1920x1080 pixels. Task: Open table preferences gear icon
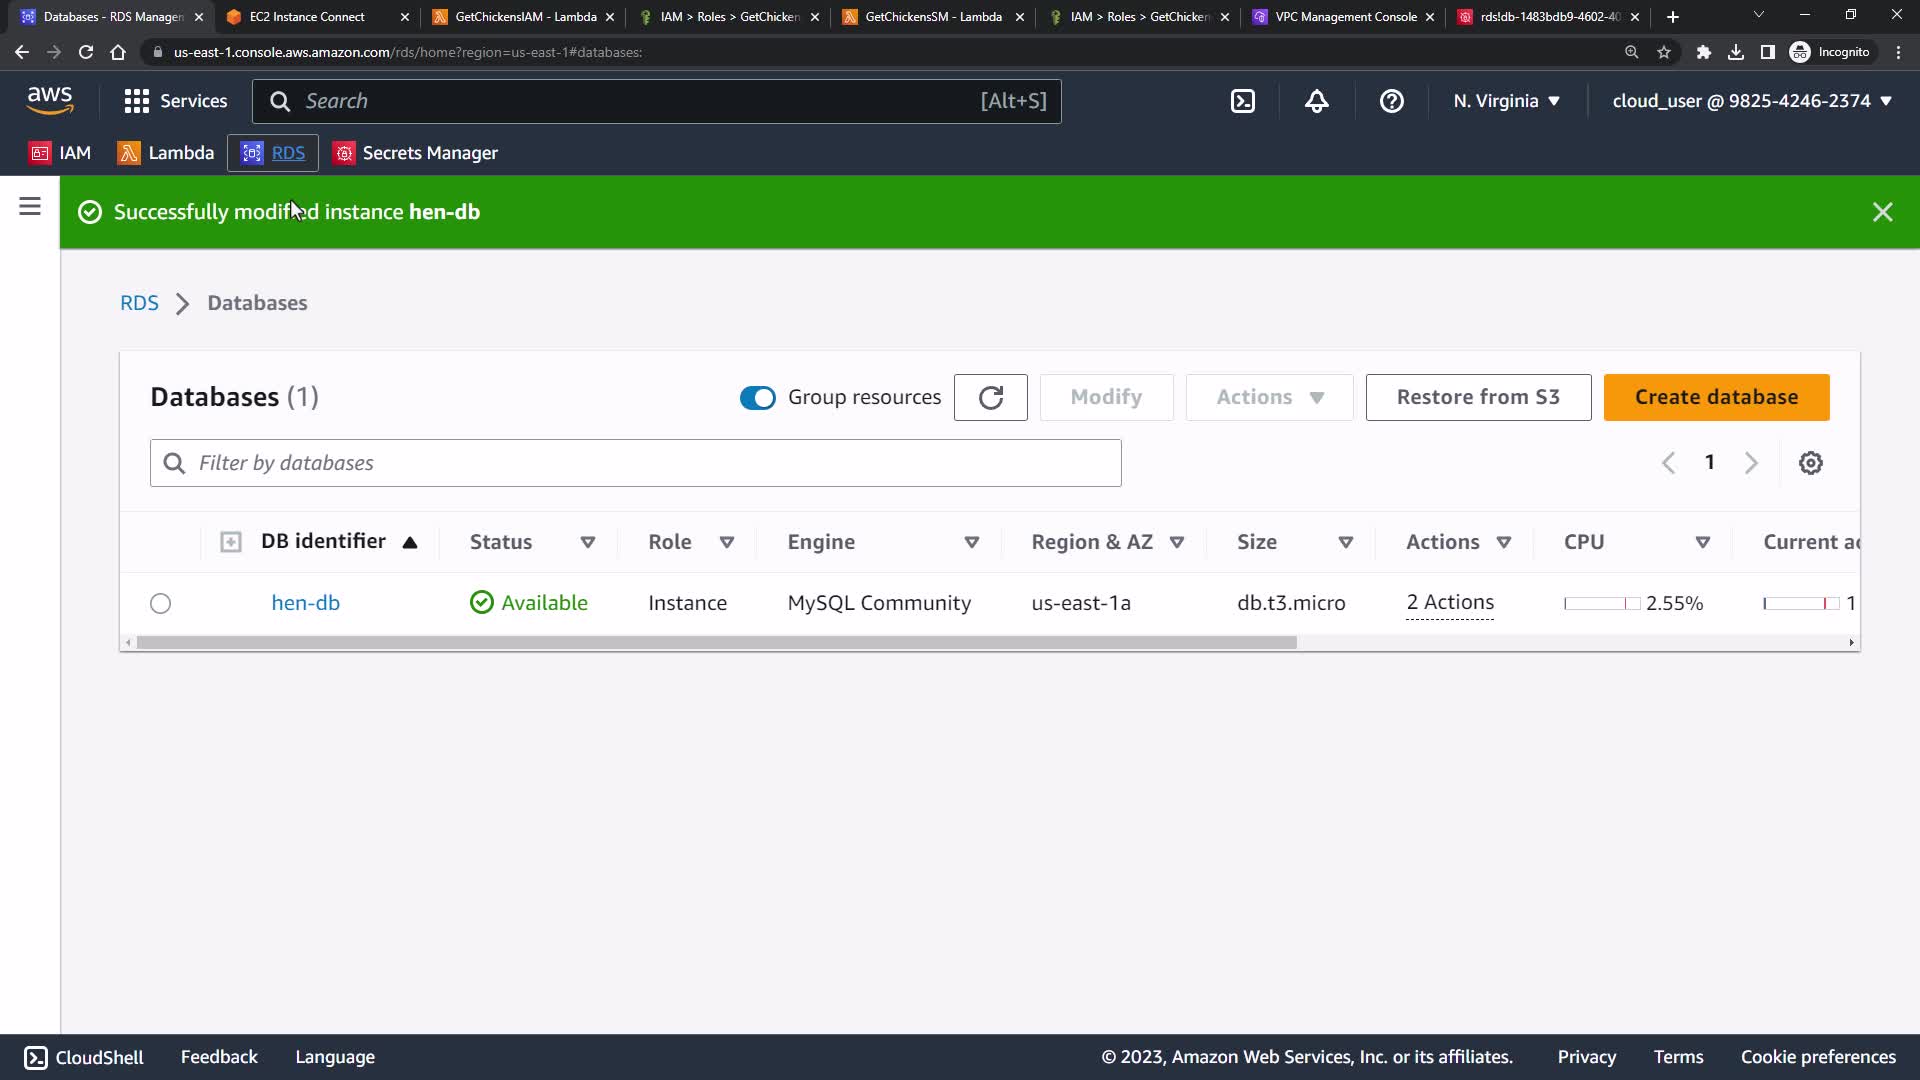click(1810, 463)
